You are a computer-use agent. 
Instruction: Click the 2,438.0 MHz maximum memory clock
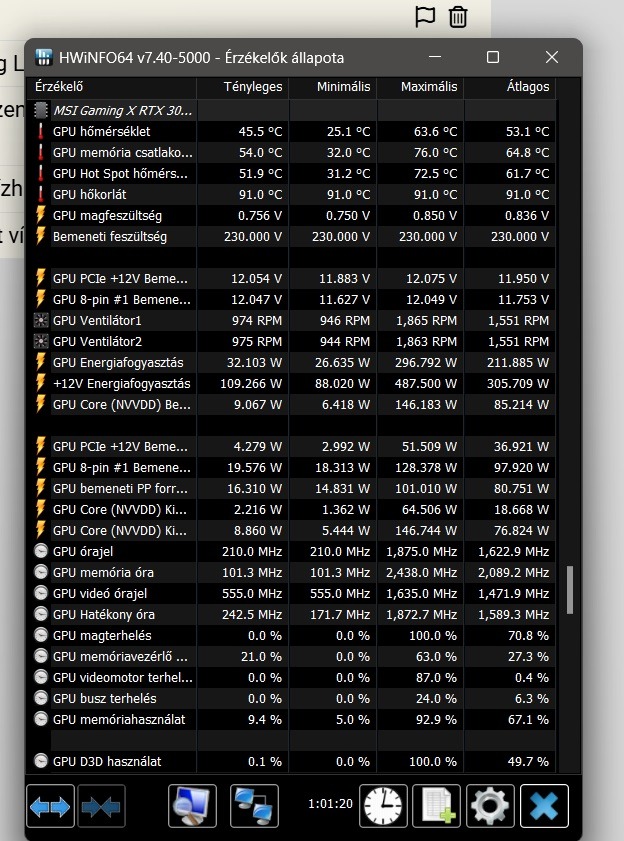click(422, 572)
